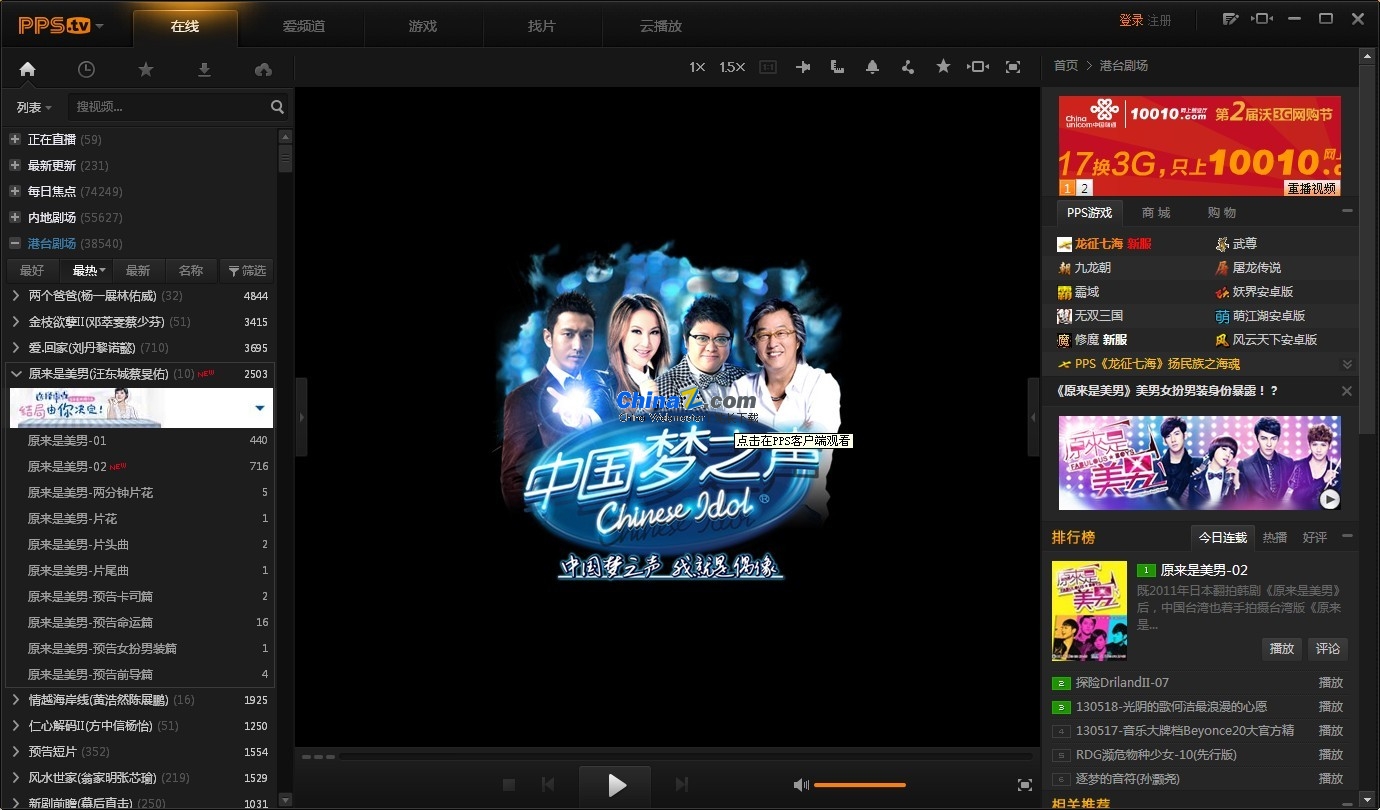This screenshot has height=810, width=1380.
Task: Click the 注册 register link
Action: pyautogui.click(x=1159, y=21)
